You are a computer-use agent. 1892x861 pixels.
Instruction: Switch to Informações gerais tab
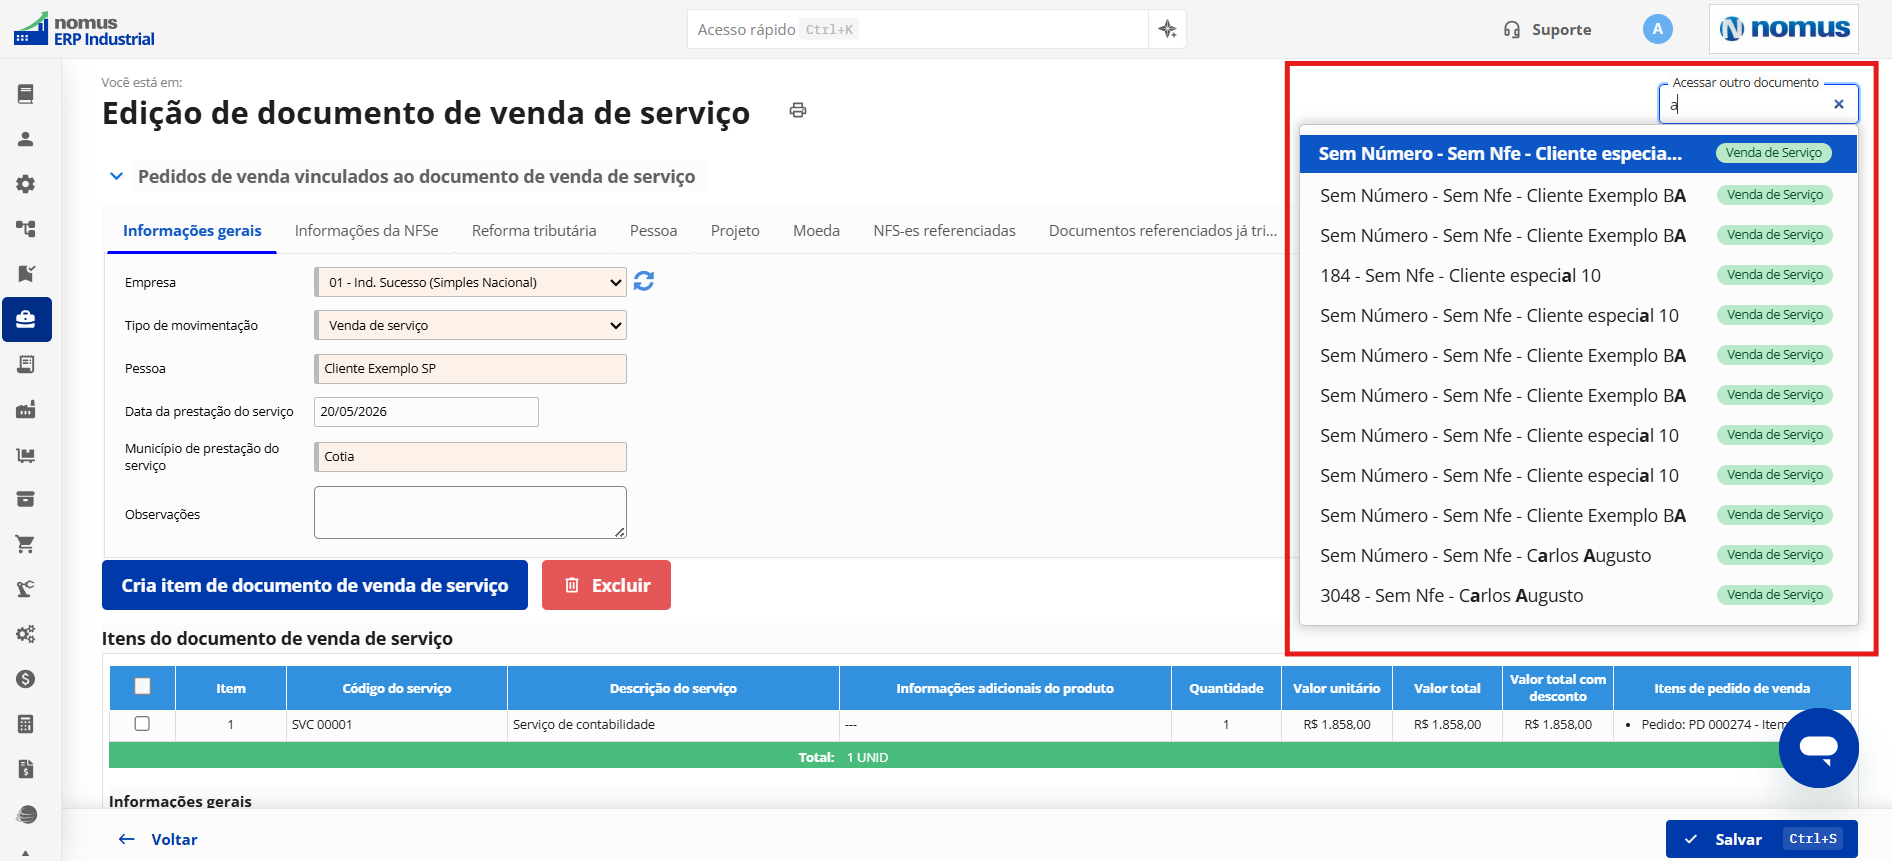click(x=192, y=231)
